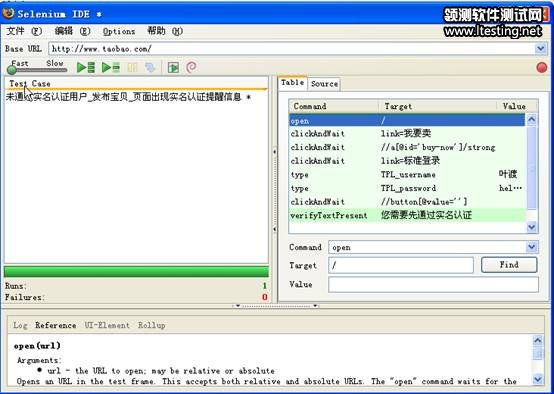554x394 pixels.
Task: Click the Firefox icon in the title bar
Action: coord(8,13)
